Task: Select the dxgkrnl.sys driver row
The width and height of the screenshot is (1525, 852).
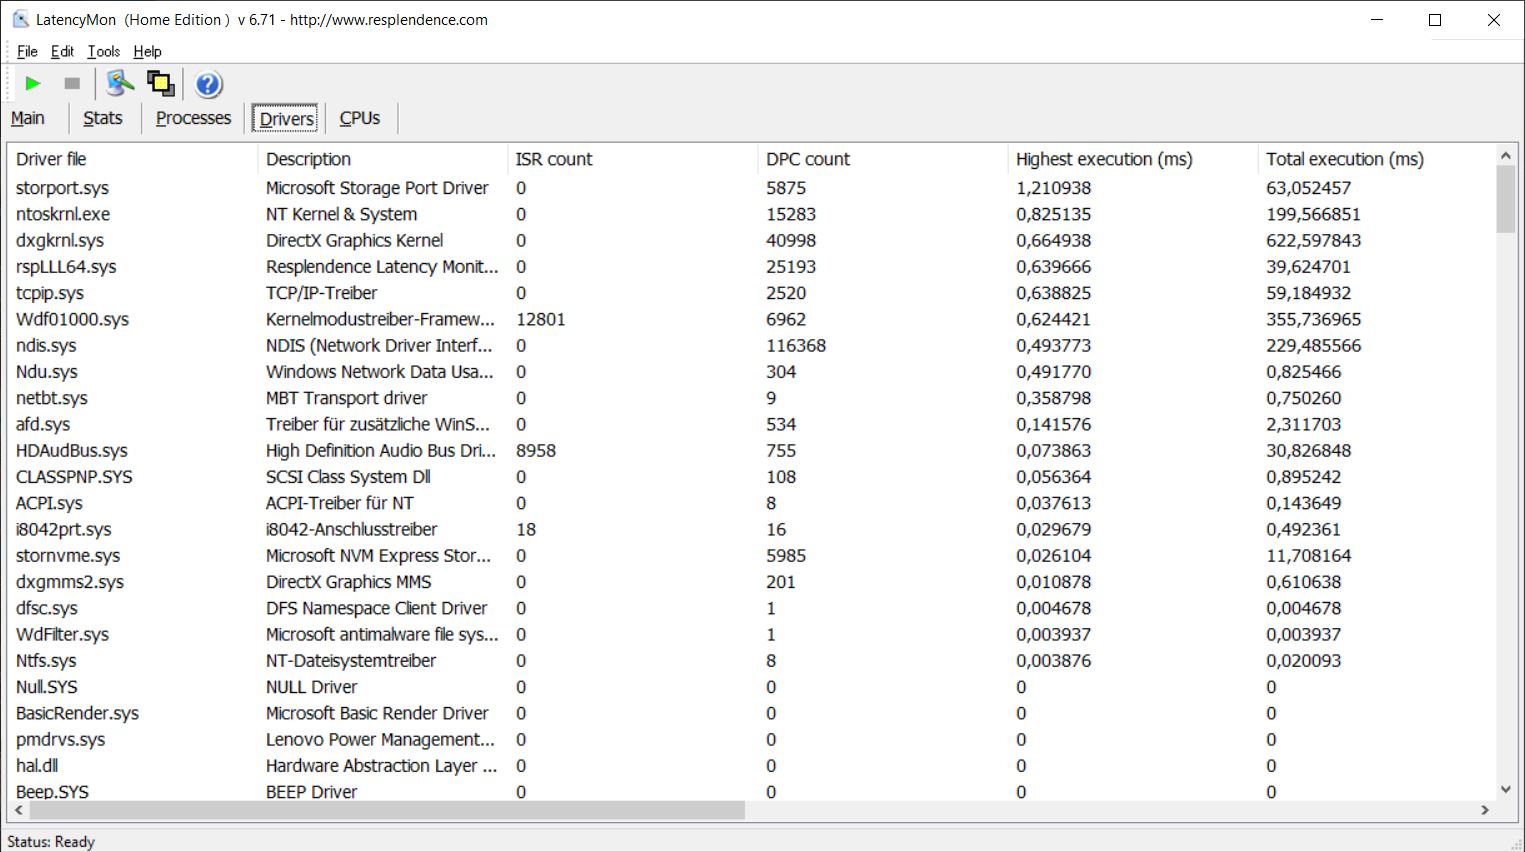Action: coord(750,240)
